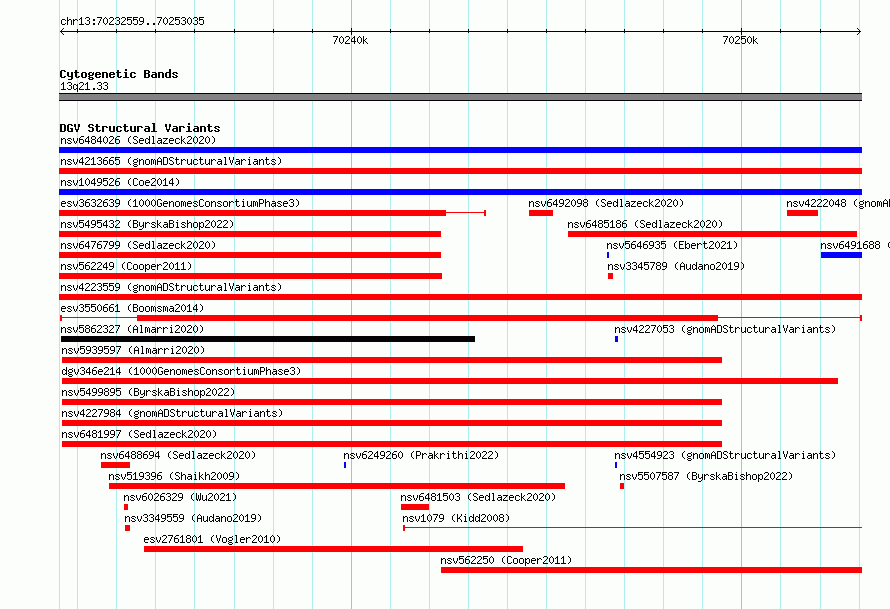Open nsv6476799 (Sedlazeck2020) label
This screenshot has height=609, width=890.
(138, 245)
